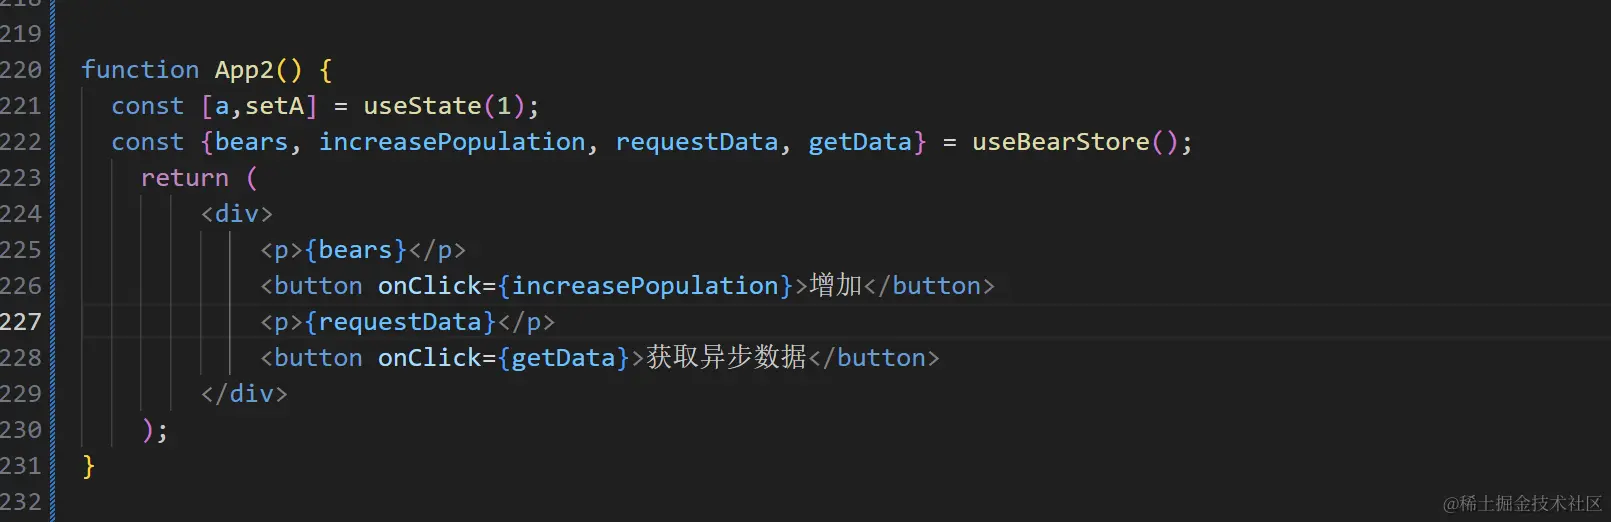The image size is (1611, 522).
Task: Click the closing div tag on line 229
Action: 244,394
